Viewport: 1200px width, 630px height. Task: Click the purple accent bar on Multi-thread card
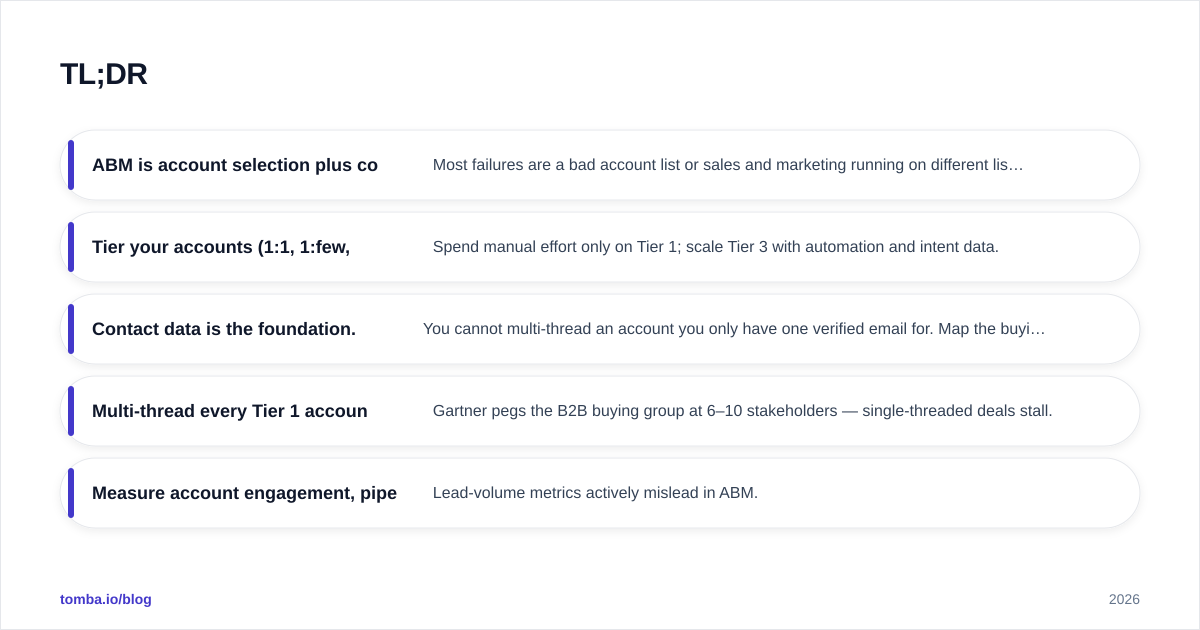[71, 411]
